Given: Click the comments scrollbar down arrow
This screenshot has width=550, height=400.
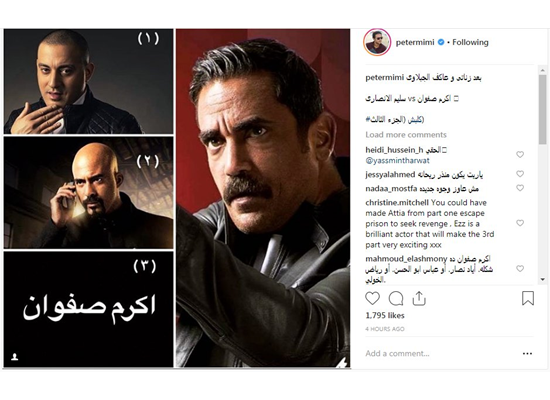Looking at the screenshot, I should [x=543, y=279].
